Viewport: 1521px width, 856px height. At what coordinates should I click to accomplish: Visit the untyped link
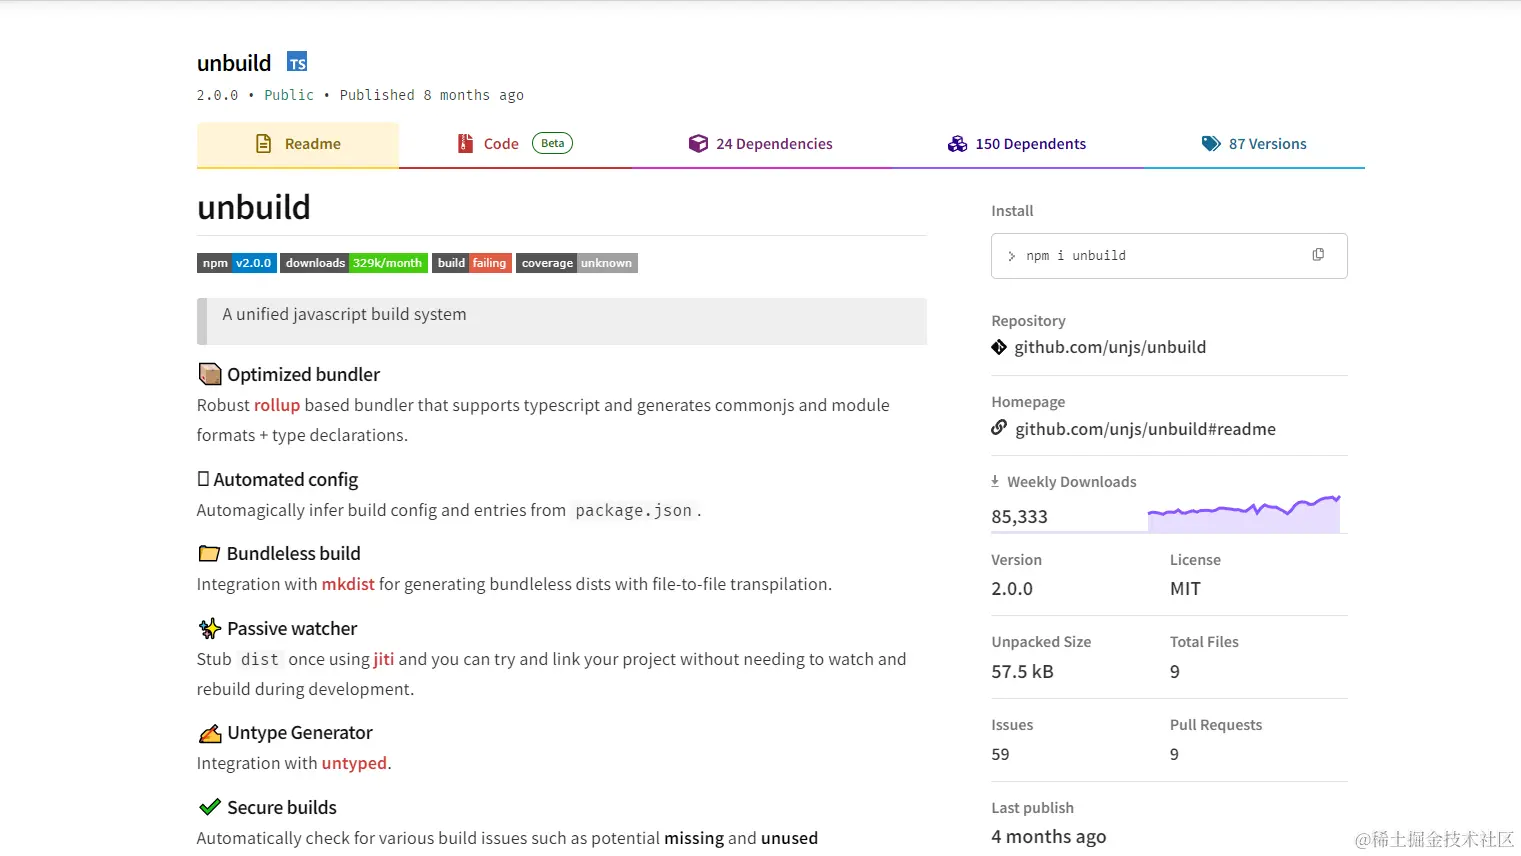point(354,763)
